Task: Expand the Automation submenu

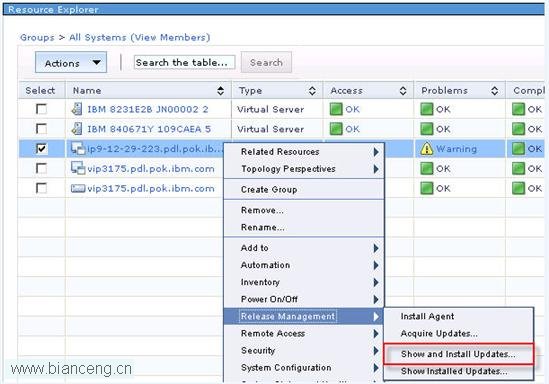Action: 304,265
